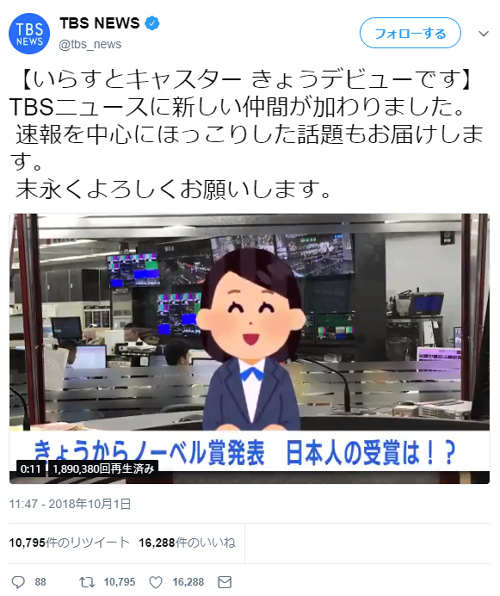Open the reply speech bubble icon
The height and width of the screenshot is (596, 500).
tap(18, 582)
